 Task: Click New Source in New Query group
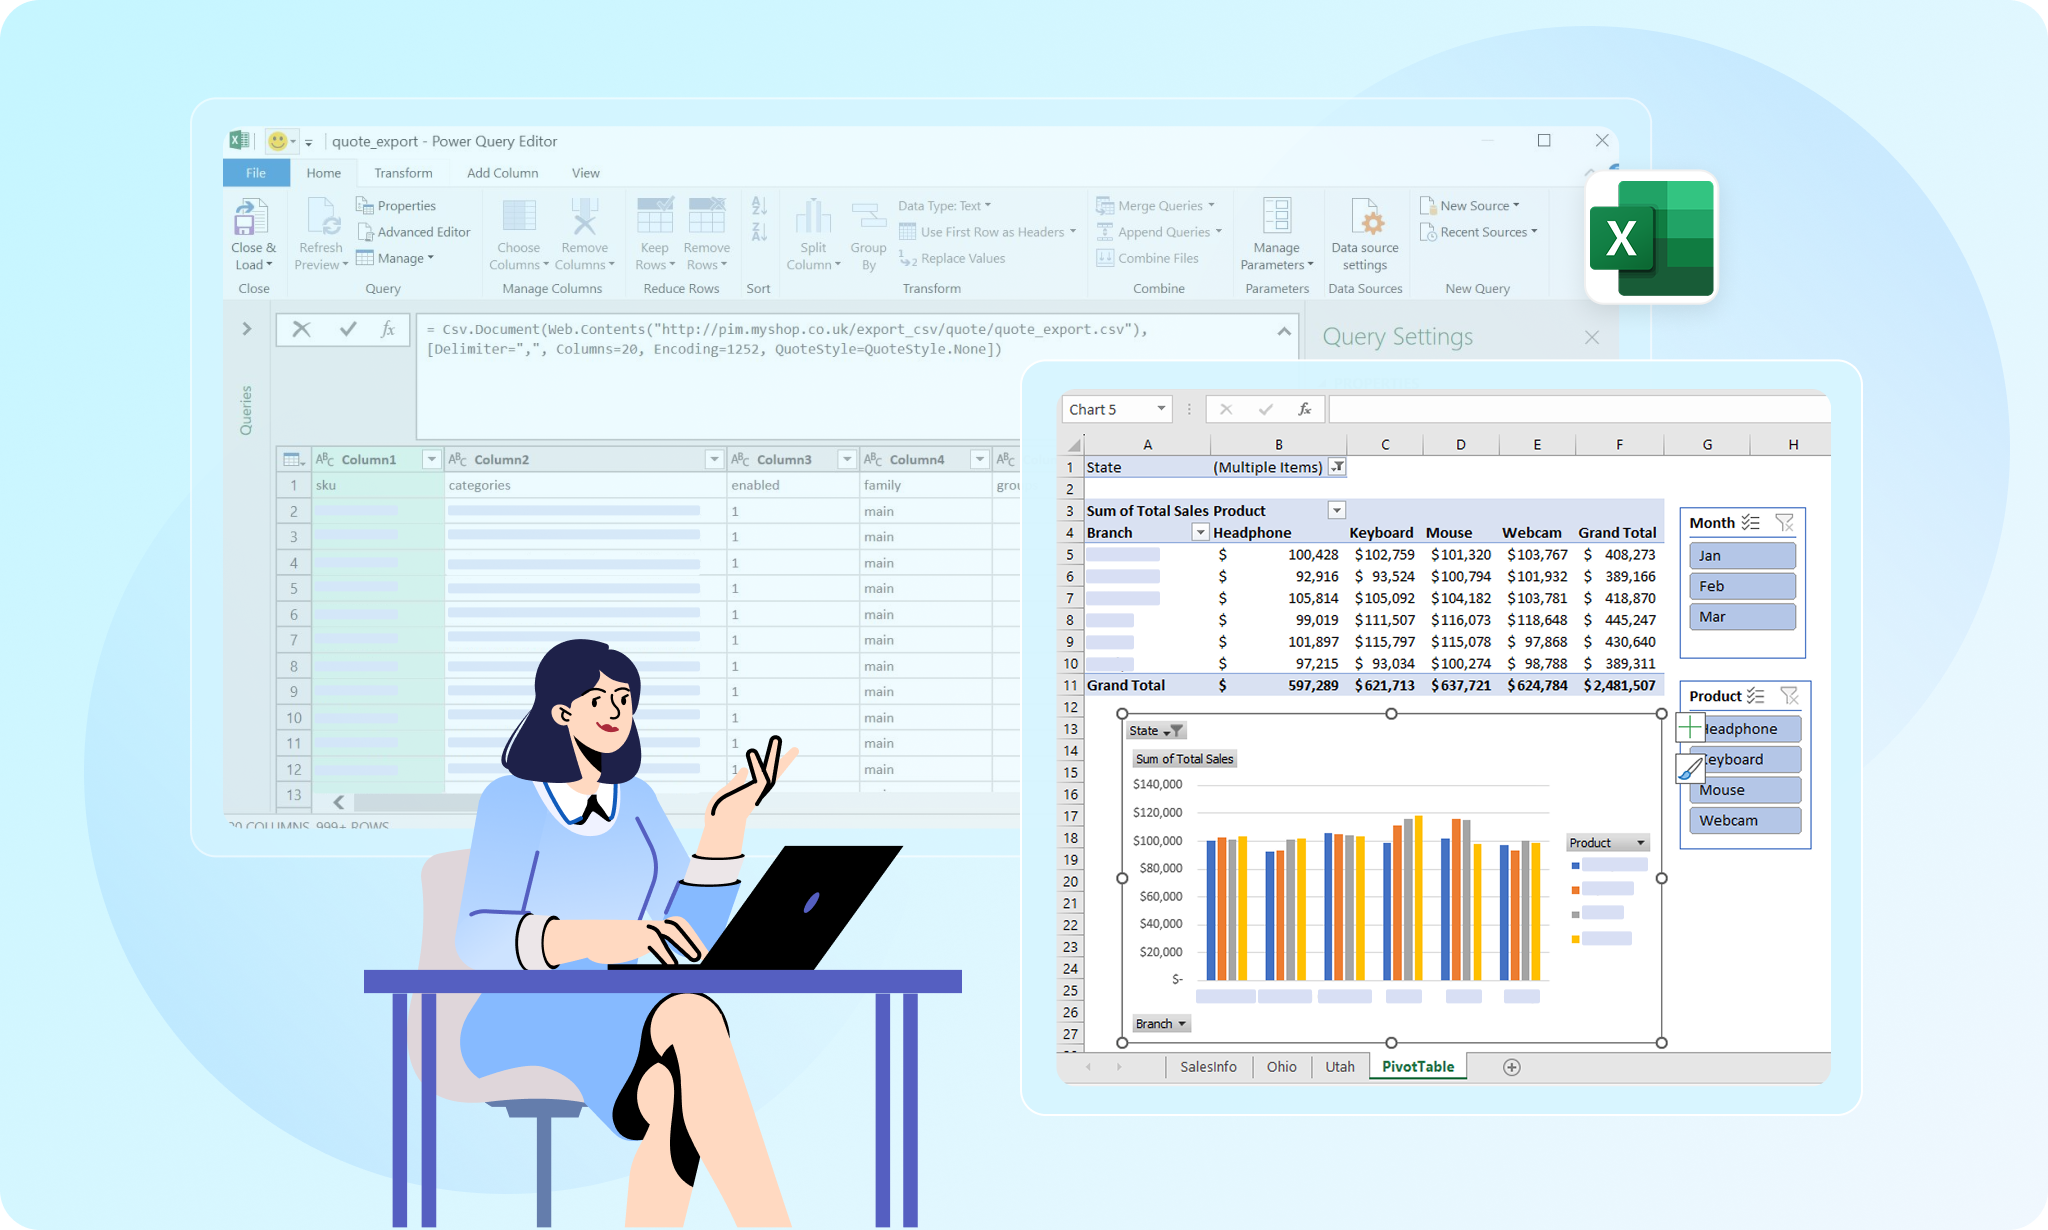pyautogui.click(x=1470, y=205)
